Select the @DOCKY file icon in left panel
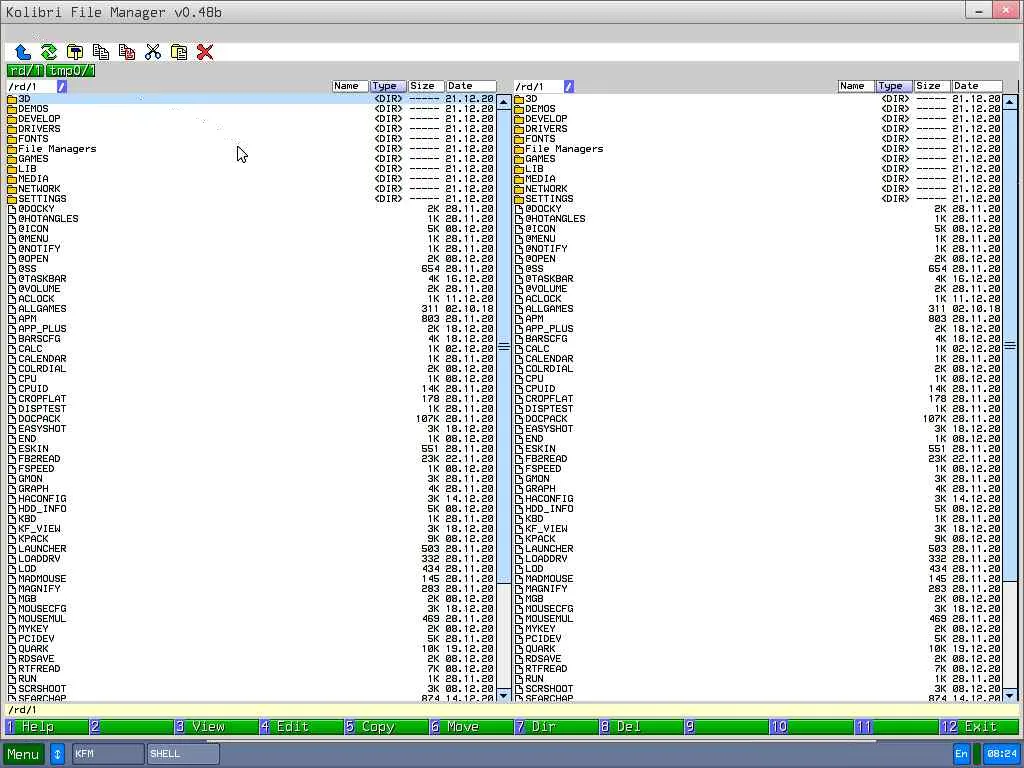The width and height of the screenshot is (1024, 768). coord(12,209)
